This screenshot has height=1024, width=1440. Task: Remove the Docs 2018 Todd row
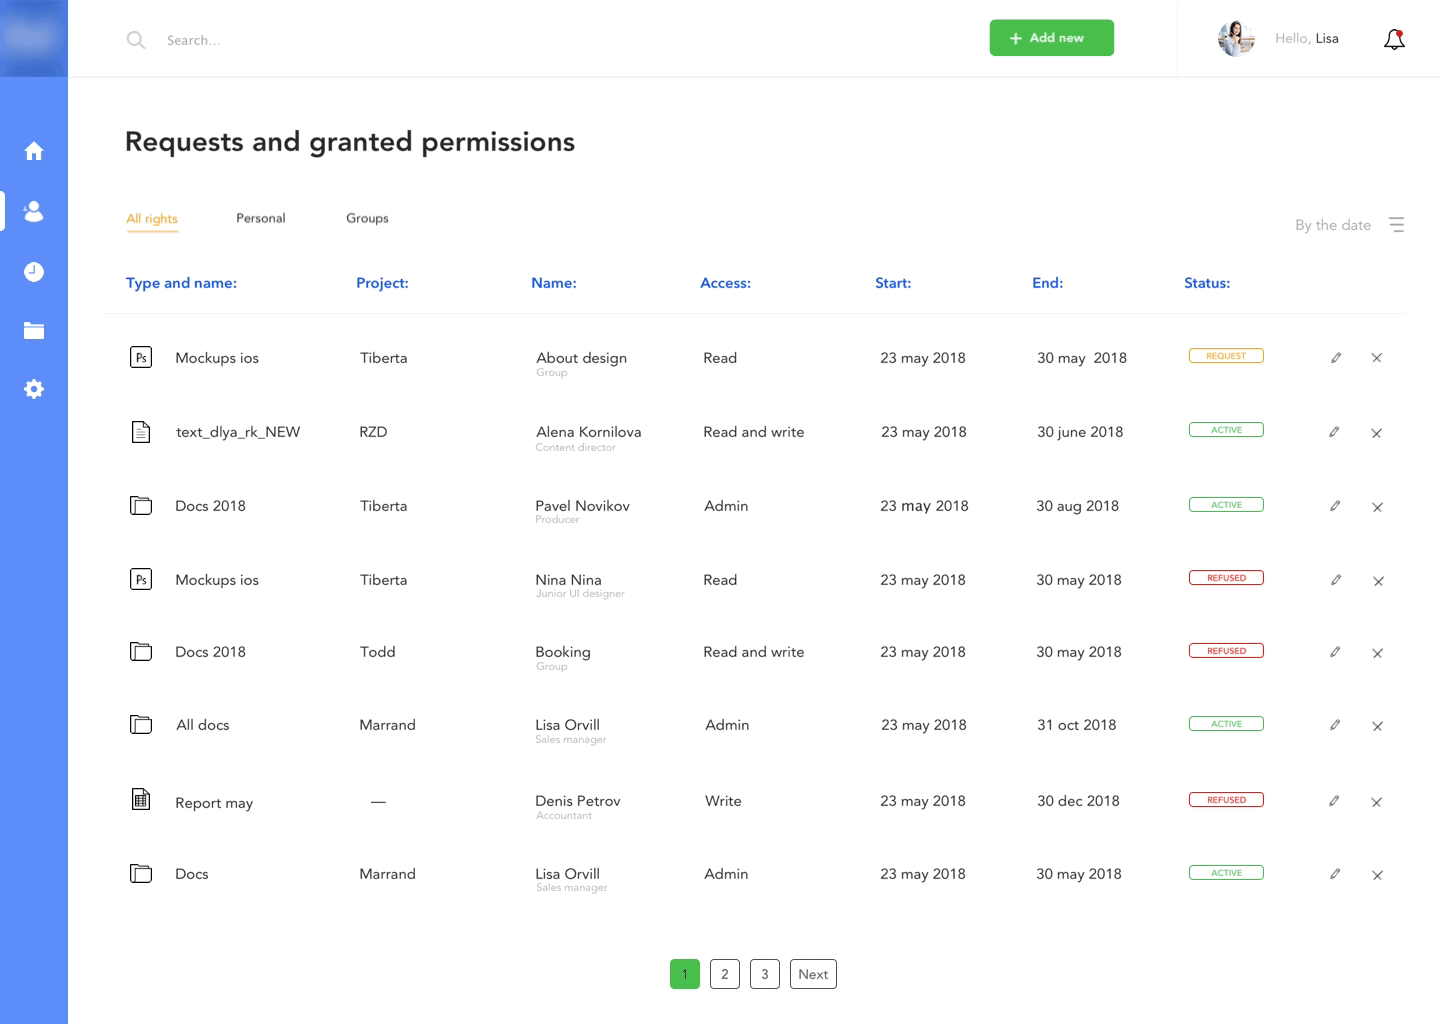(x=1377, y=653)
